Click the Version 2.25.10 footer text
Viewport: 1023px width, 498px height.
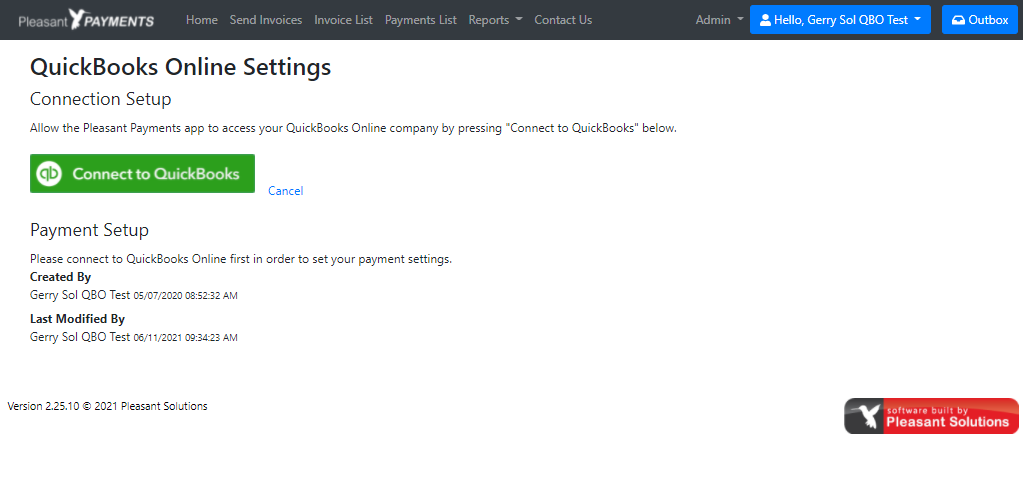tap(108, 406)
